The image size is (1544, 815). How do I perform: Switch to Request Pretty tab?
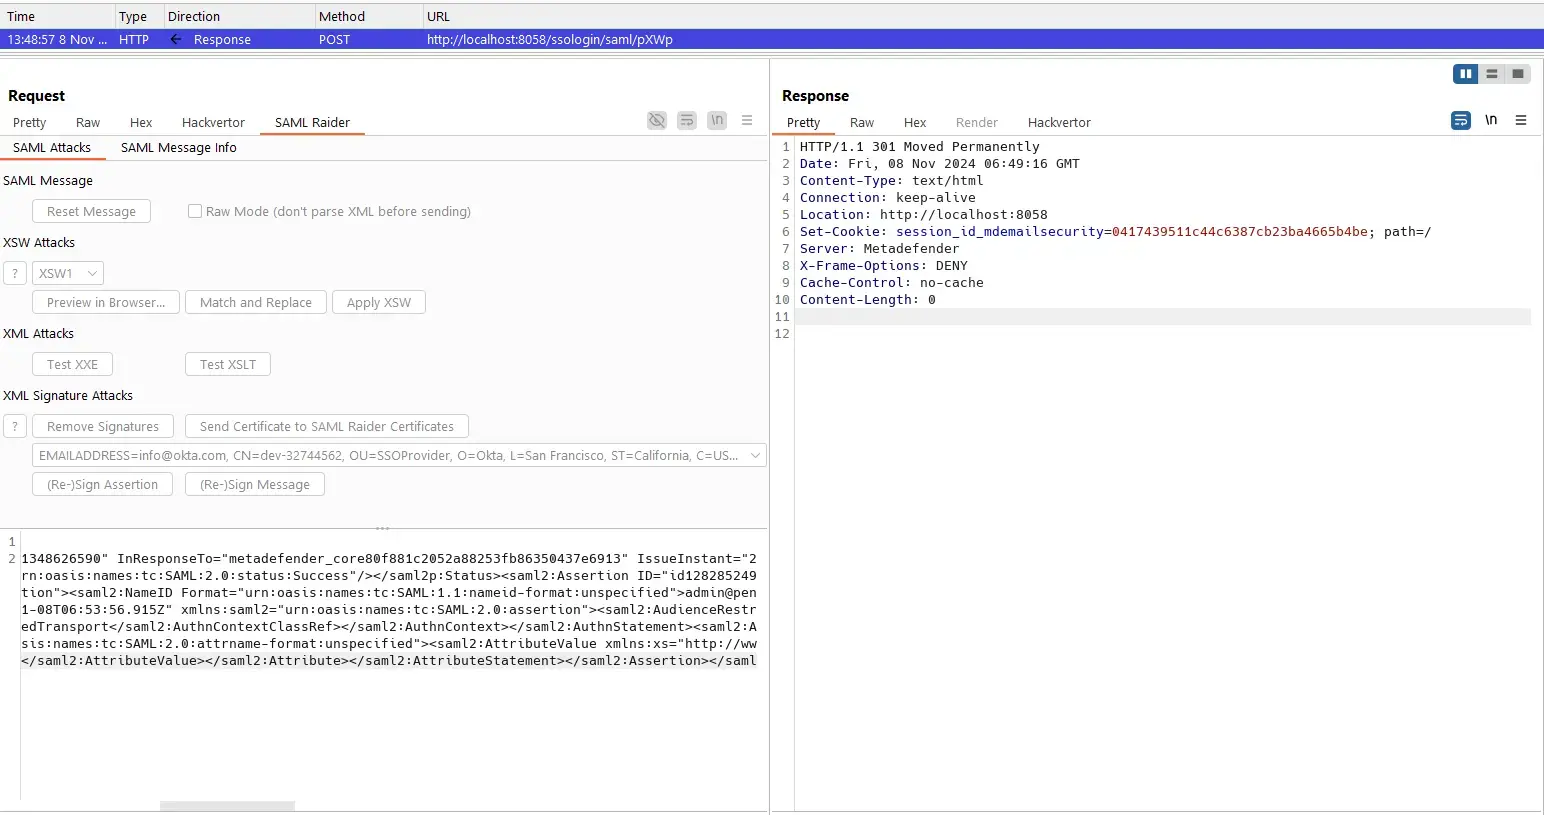pyautogui.click(x=30, y=122)
